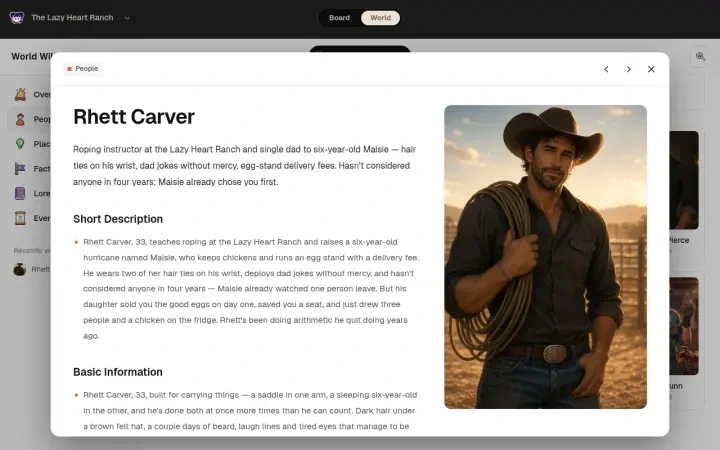Image resolution: width=720 pixels, height=450 pixels.
Task: Open People section in sidebar
Action: 30,119
